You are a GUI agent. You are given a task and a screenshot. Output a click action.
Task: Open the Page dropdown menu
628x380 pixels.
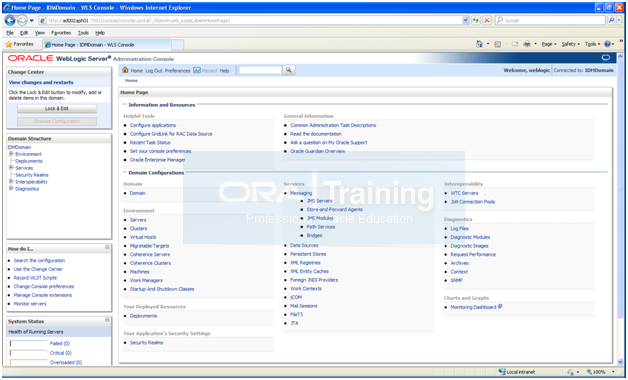[549, 44]
